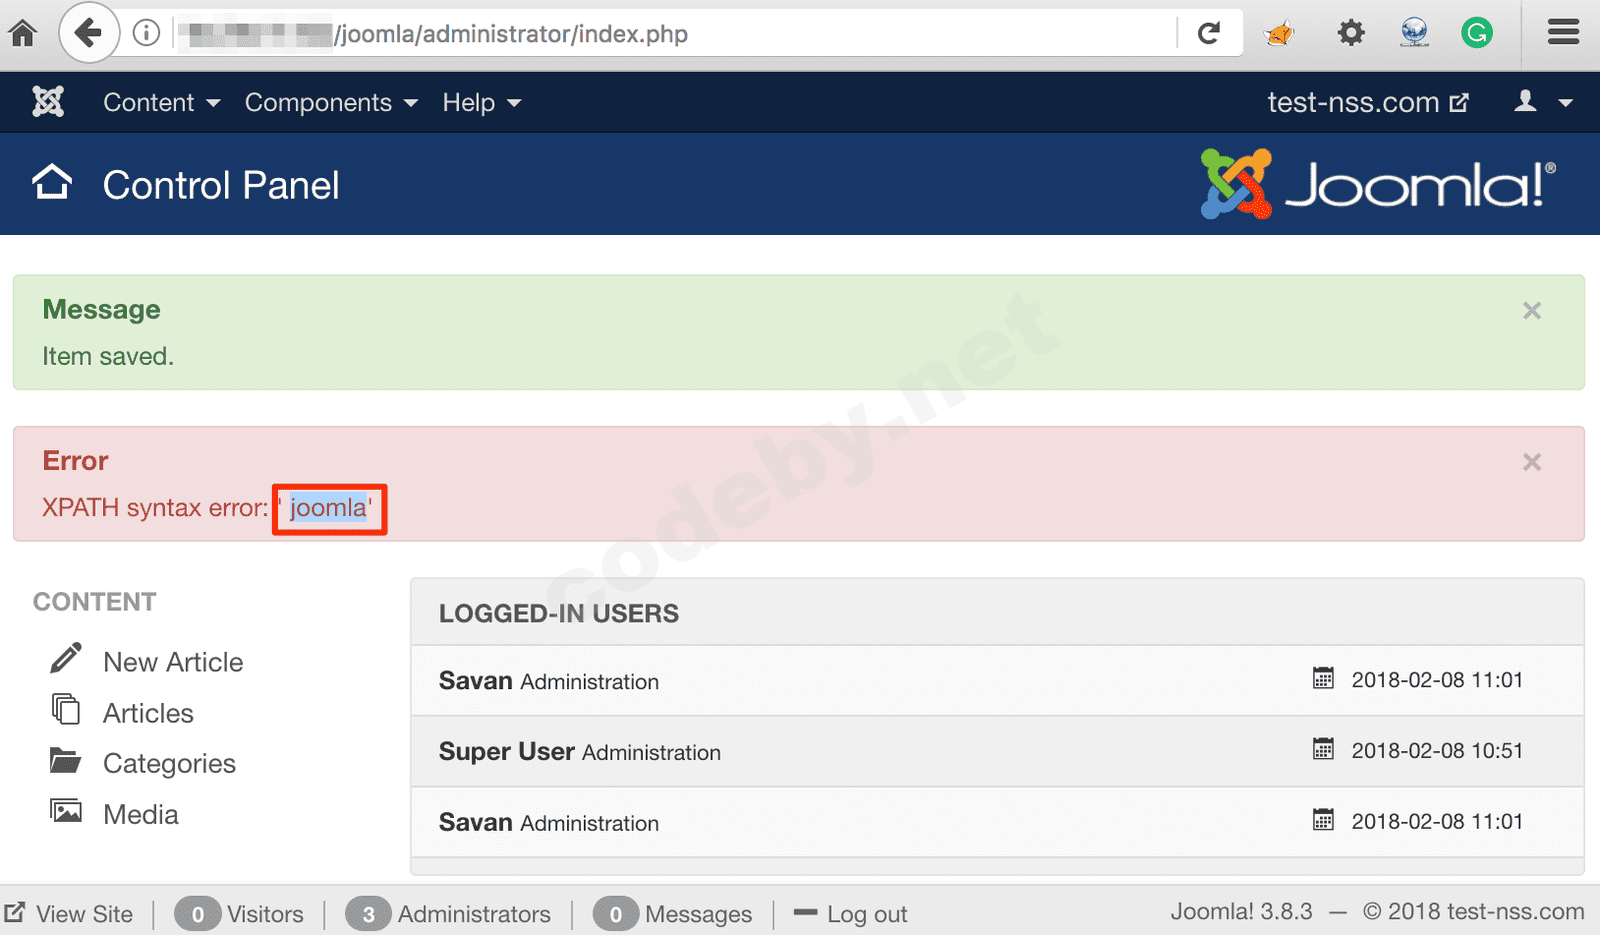Click the picture icon for Media
Image resolution: width=1600 pixels, height=935 pixels.
[x=66, y=811]
